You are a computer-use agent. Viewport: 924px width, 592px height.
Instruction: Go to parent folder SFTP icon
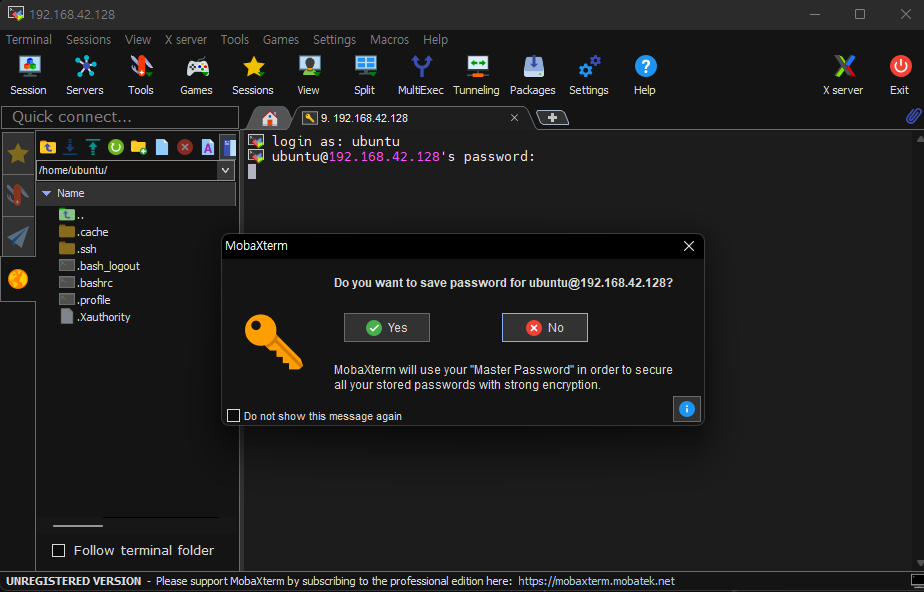(x=48, y=147)
